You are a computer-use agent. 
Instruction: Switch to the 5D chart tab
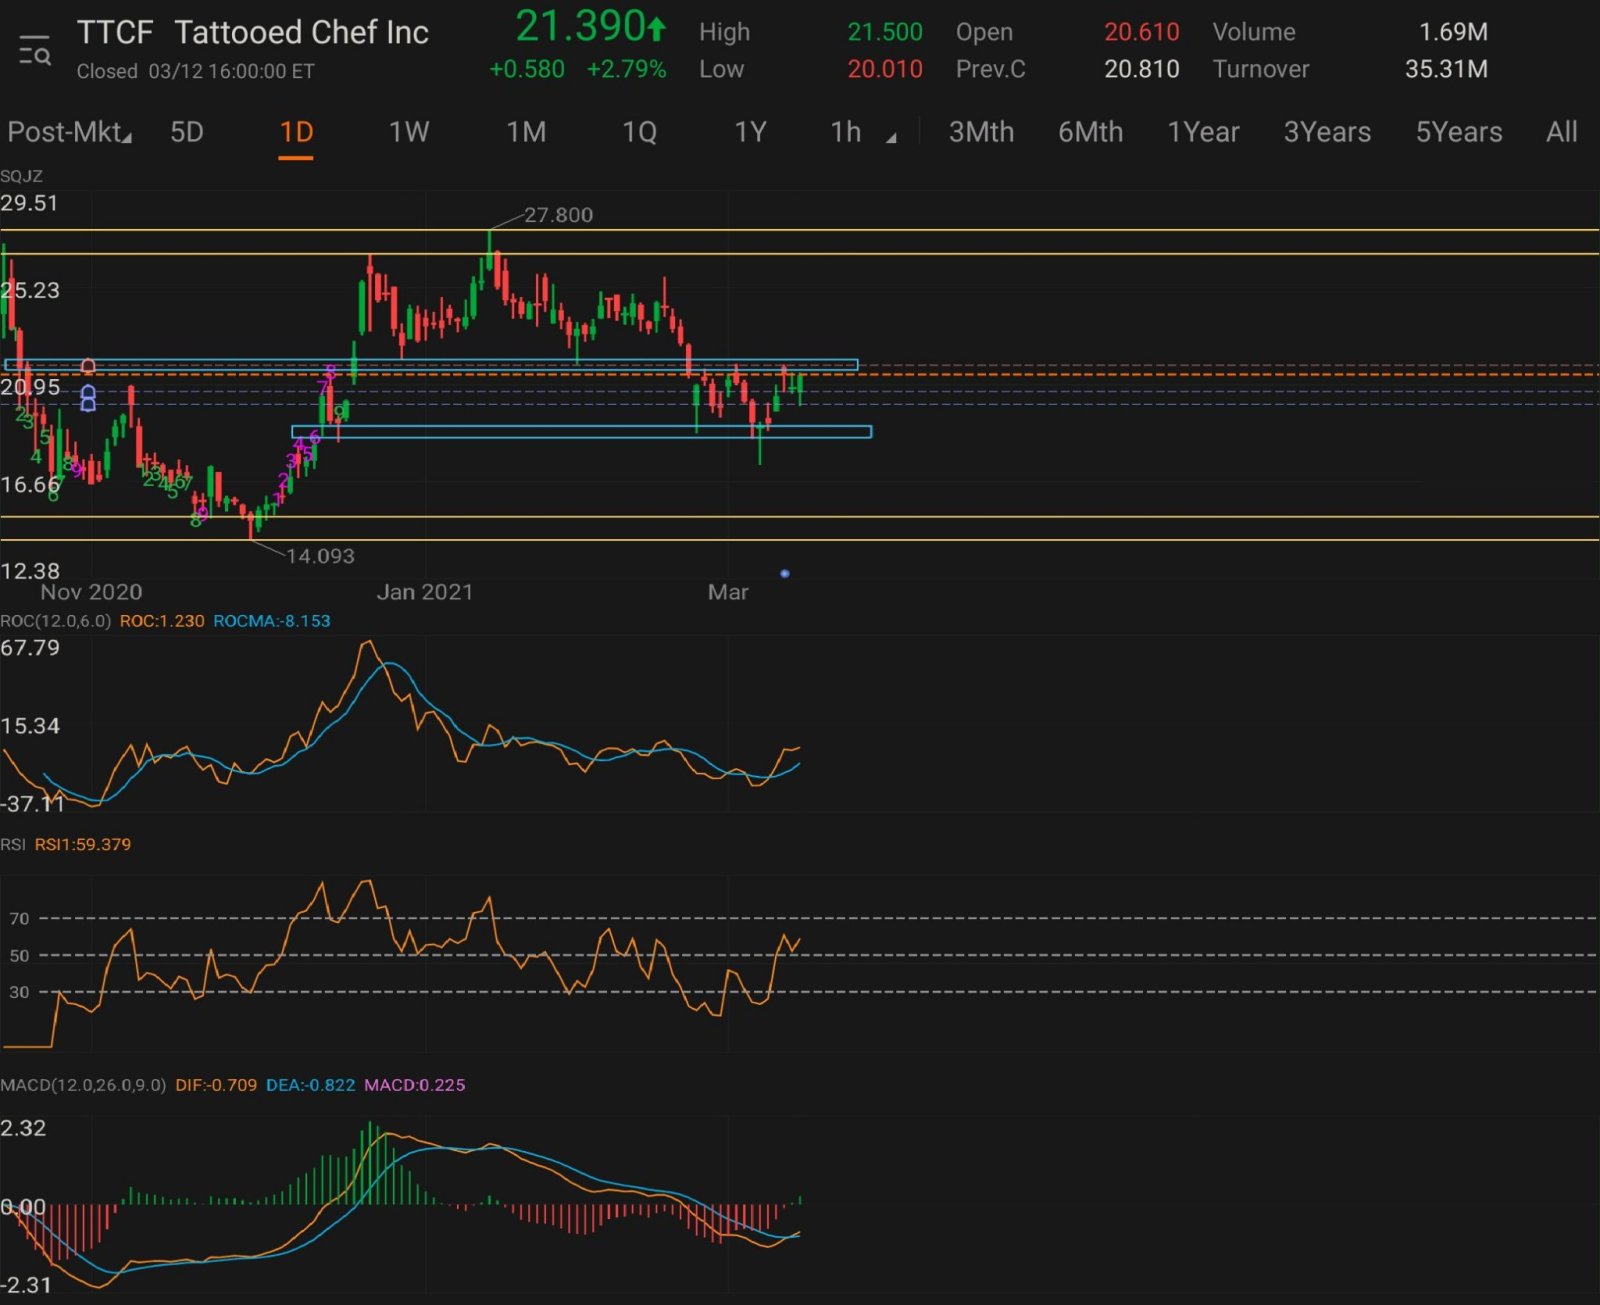tap(187, 132)
